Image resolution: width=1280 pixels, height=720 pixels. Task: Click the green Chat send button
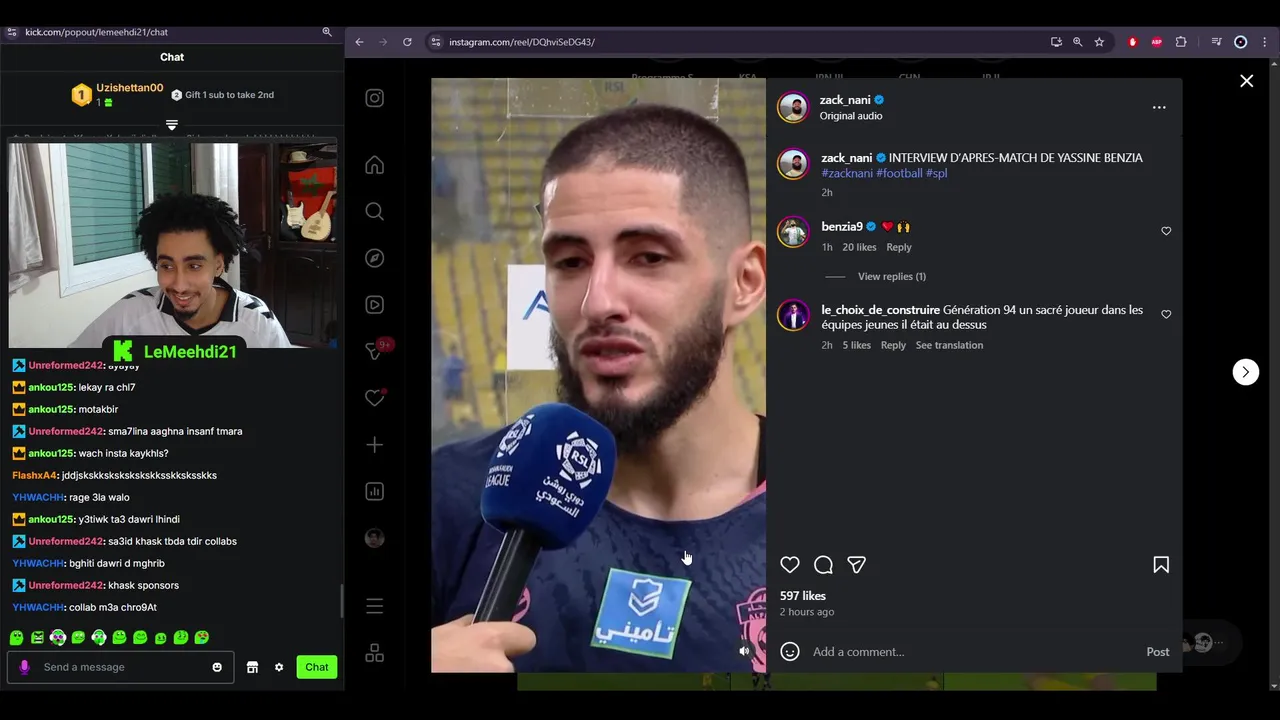[317, 667]
